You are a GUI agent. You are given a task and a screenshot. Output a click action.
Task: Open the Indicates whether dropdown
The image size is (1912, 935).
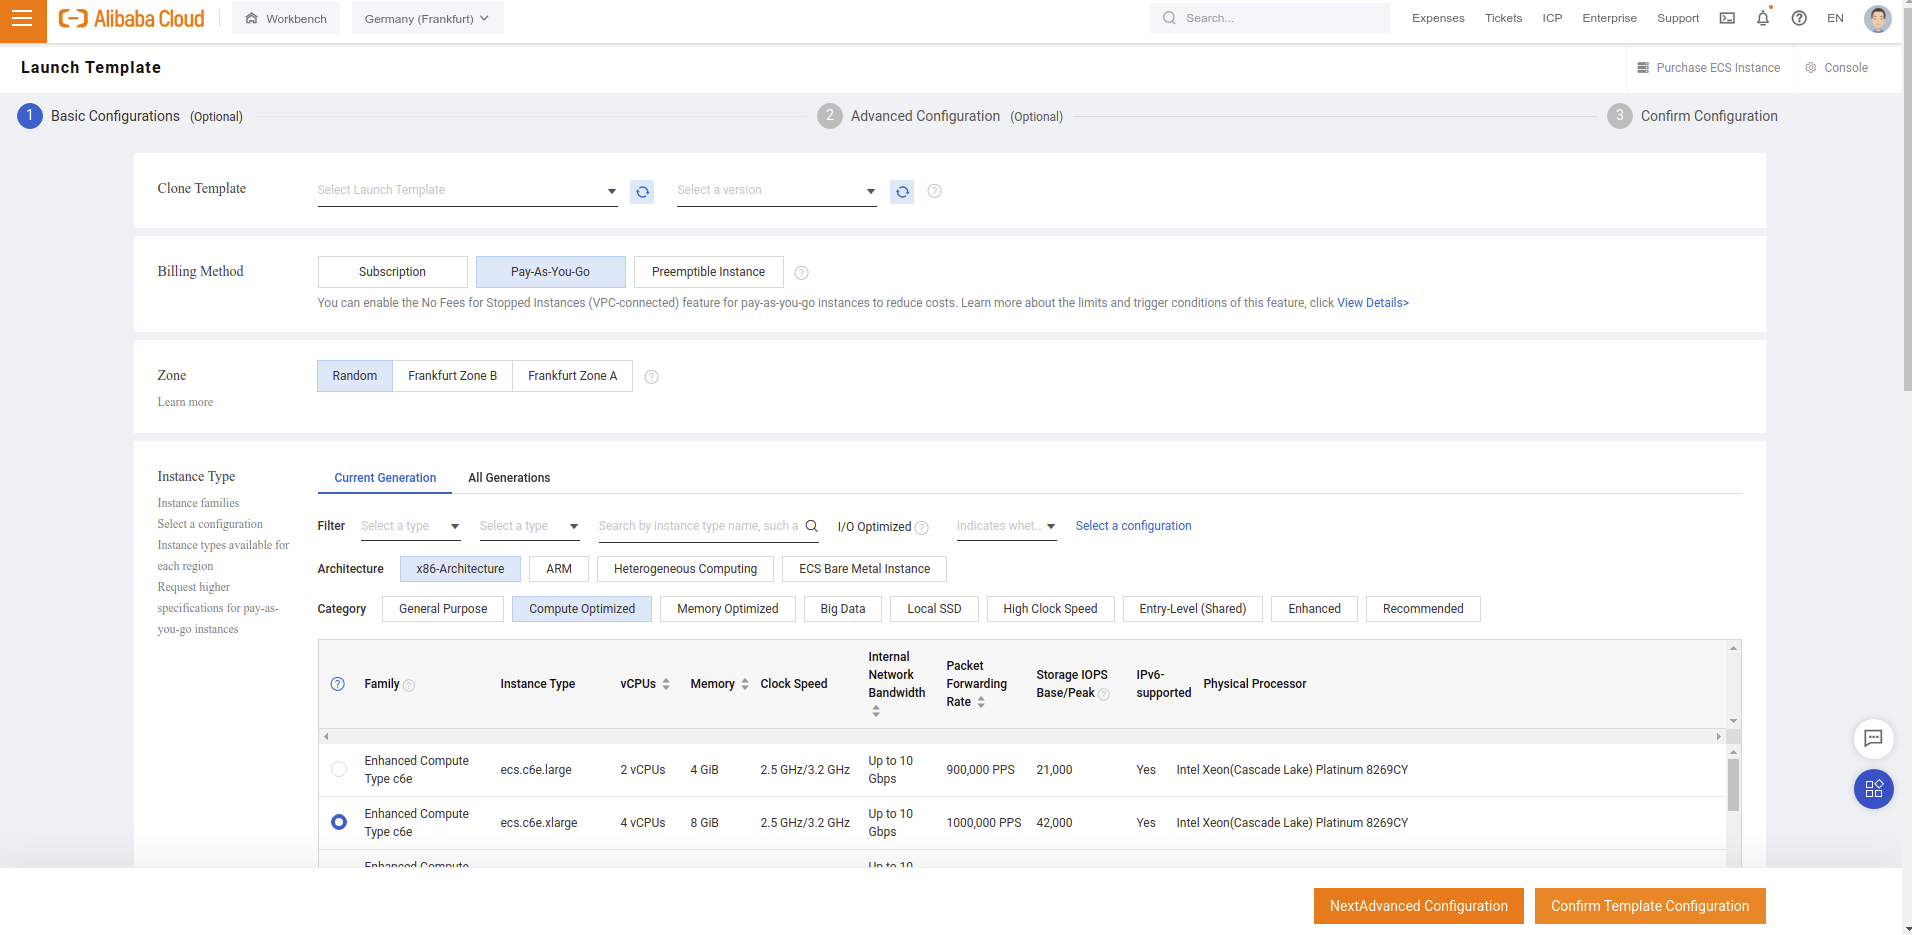point(1006,527)
